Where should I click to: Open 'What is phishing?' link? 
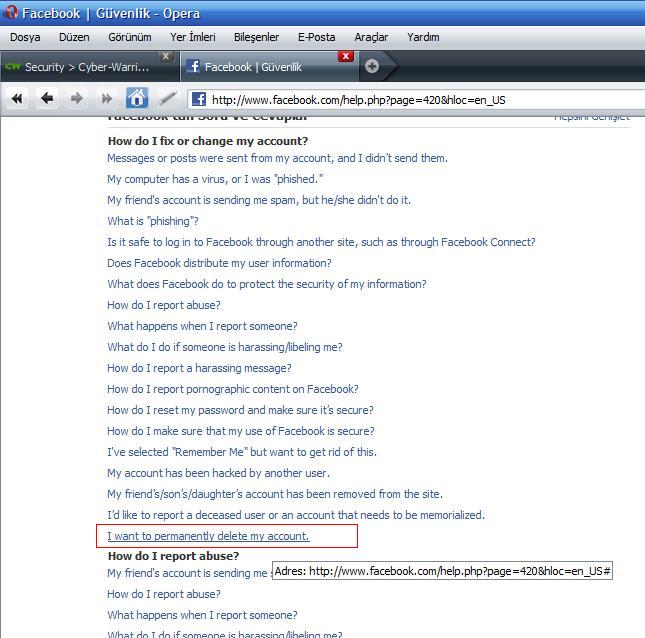[153, 221]
